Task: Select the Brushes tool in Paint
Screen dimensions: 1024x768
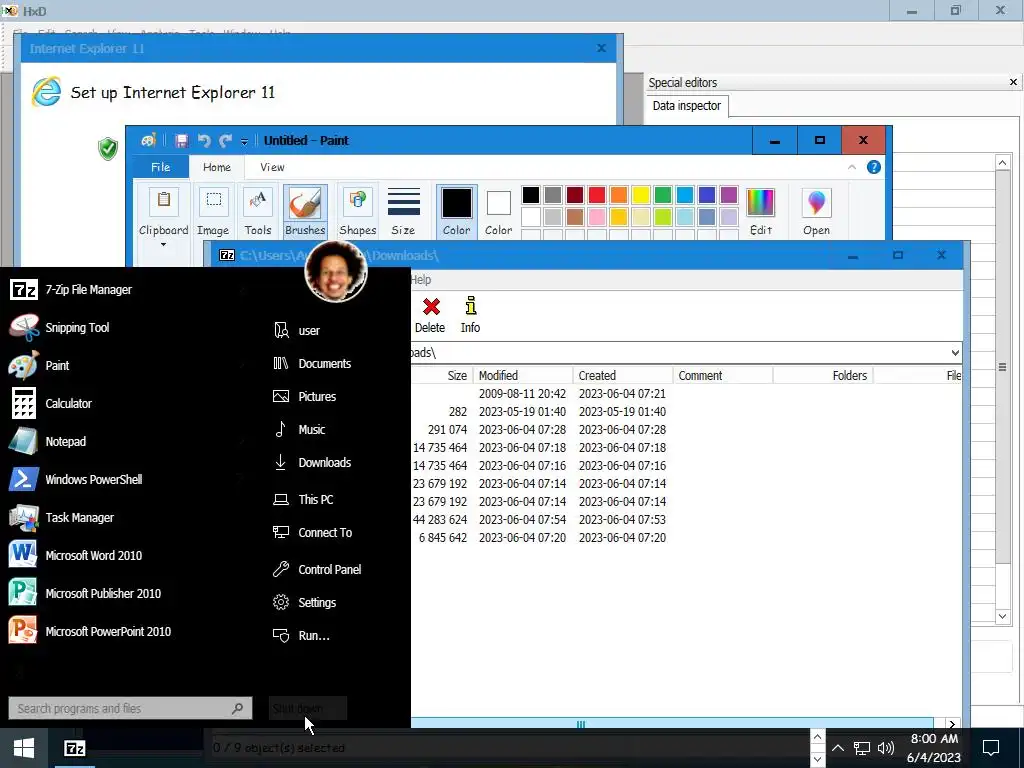Action: [305, 212]
